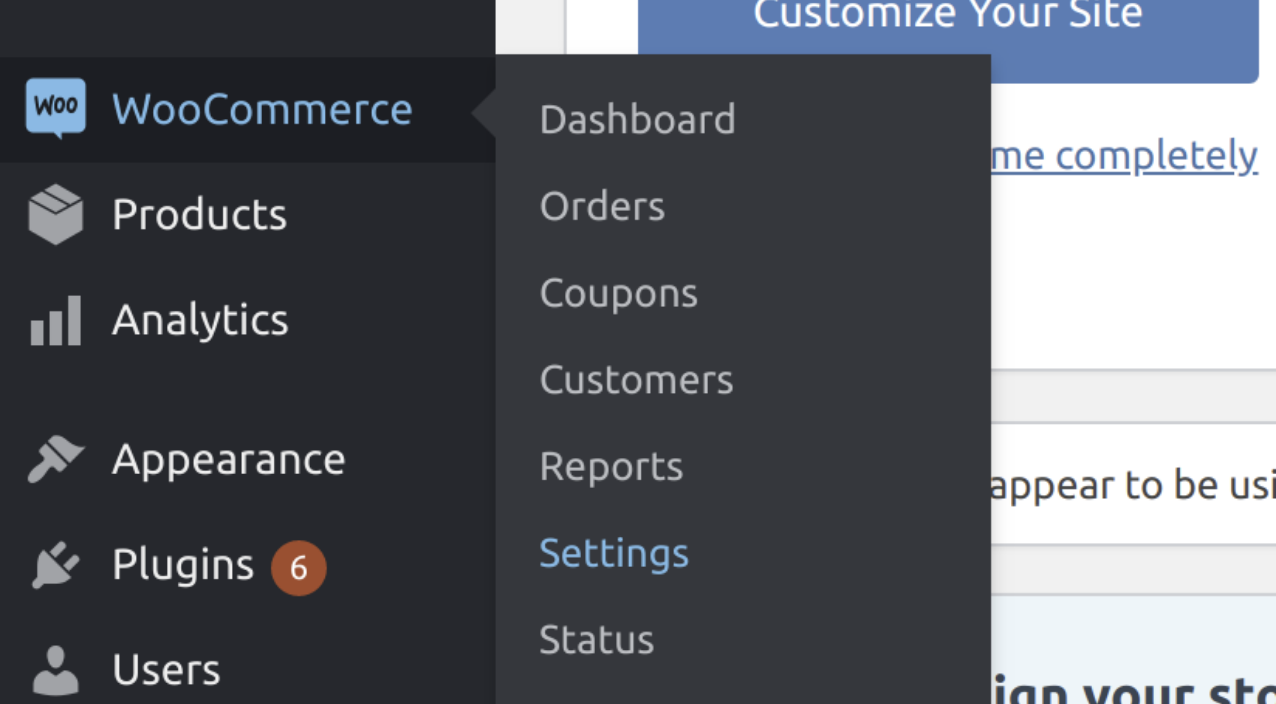1276x704 pixels.
Task: Click the Users person icon
Action: 55,670
